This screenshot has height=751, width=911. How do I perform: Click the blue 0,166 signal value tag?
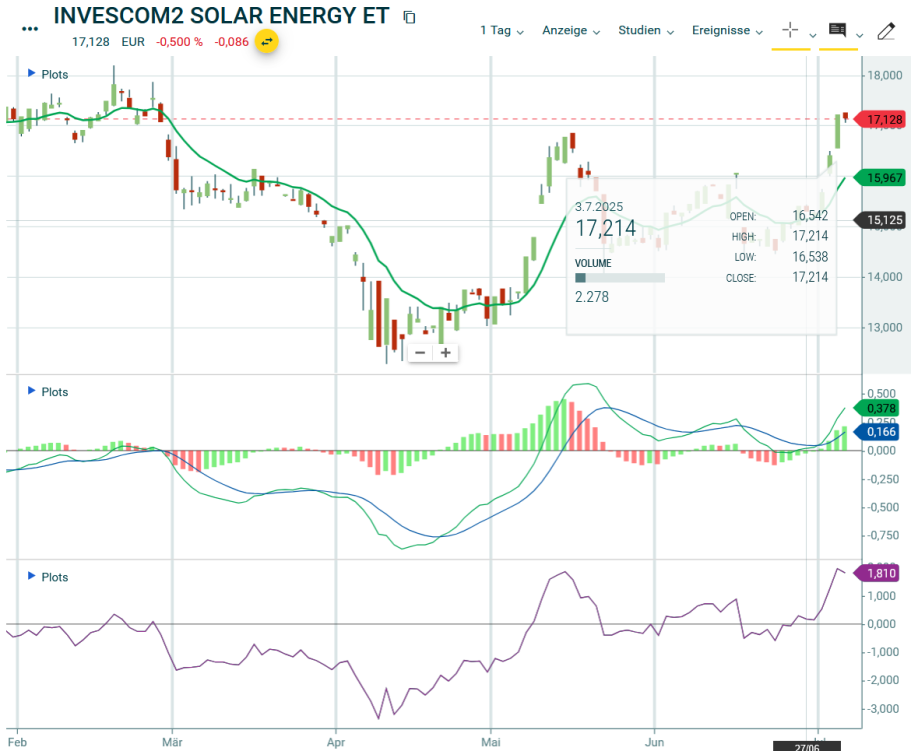pyautogui.click(x=877, y=432)
